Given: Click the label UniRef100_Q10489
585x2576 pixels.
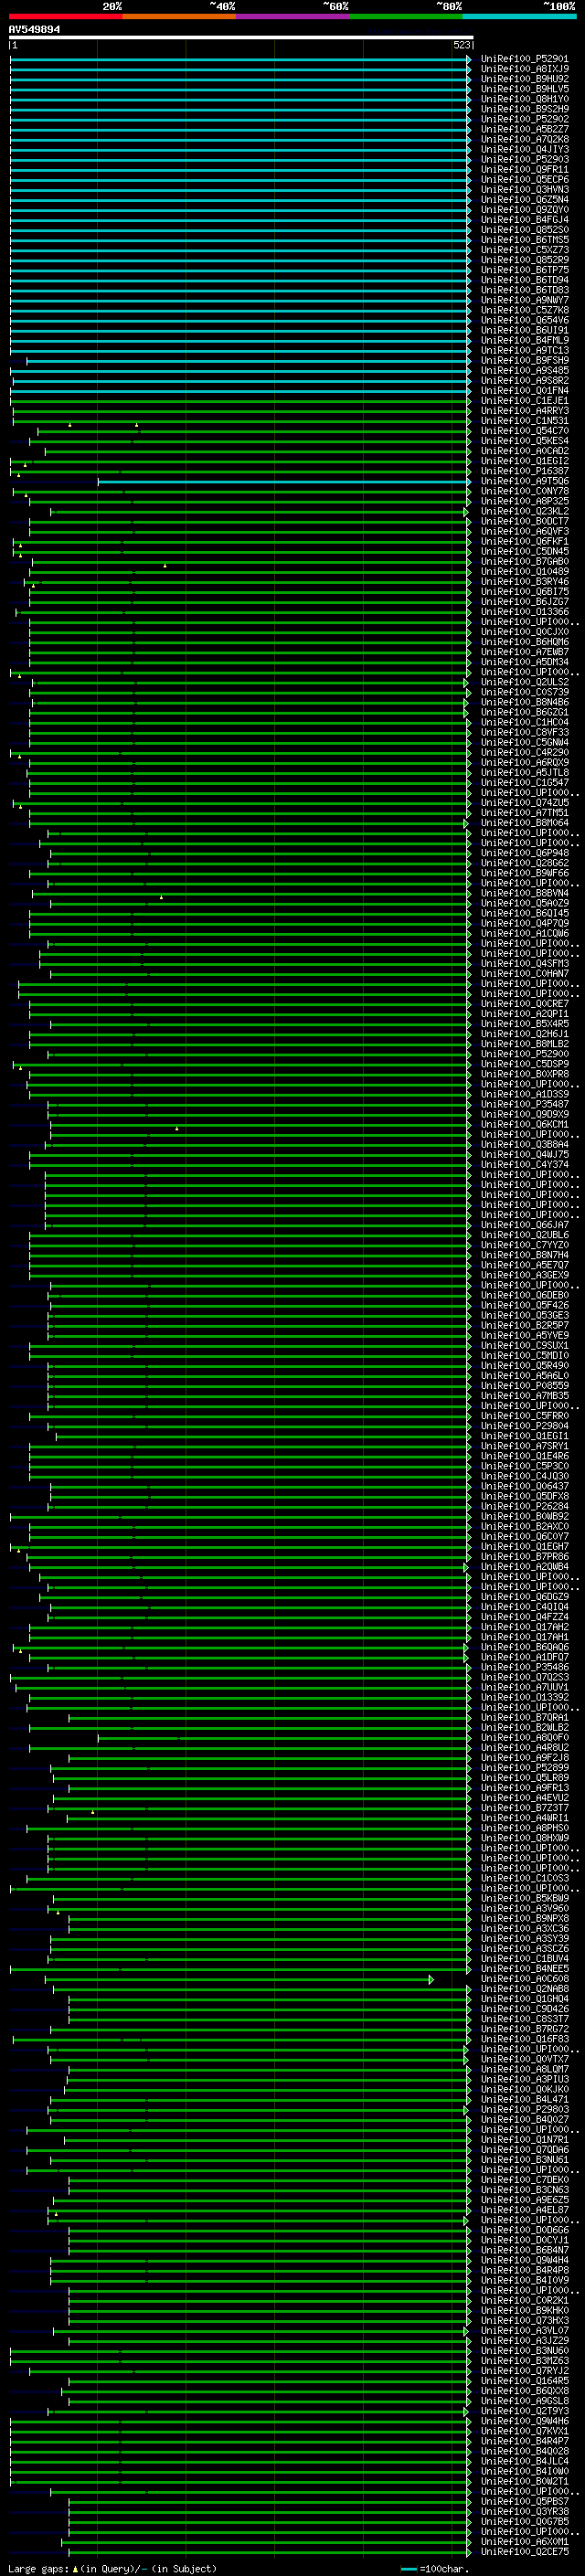Looking at the screenshot, I should coord(525,571).
